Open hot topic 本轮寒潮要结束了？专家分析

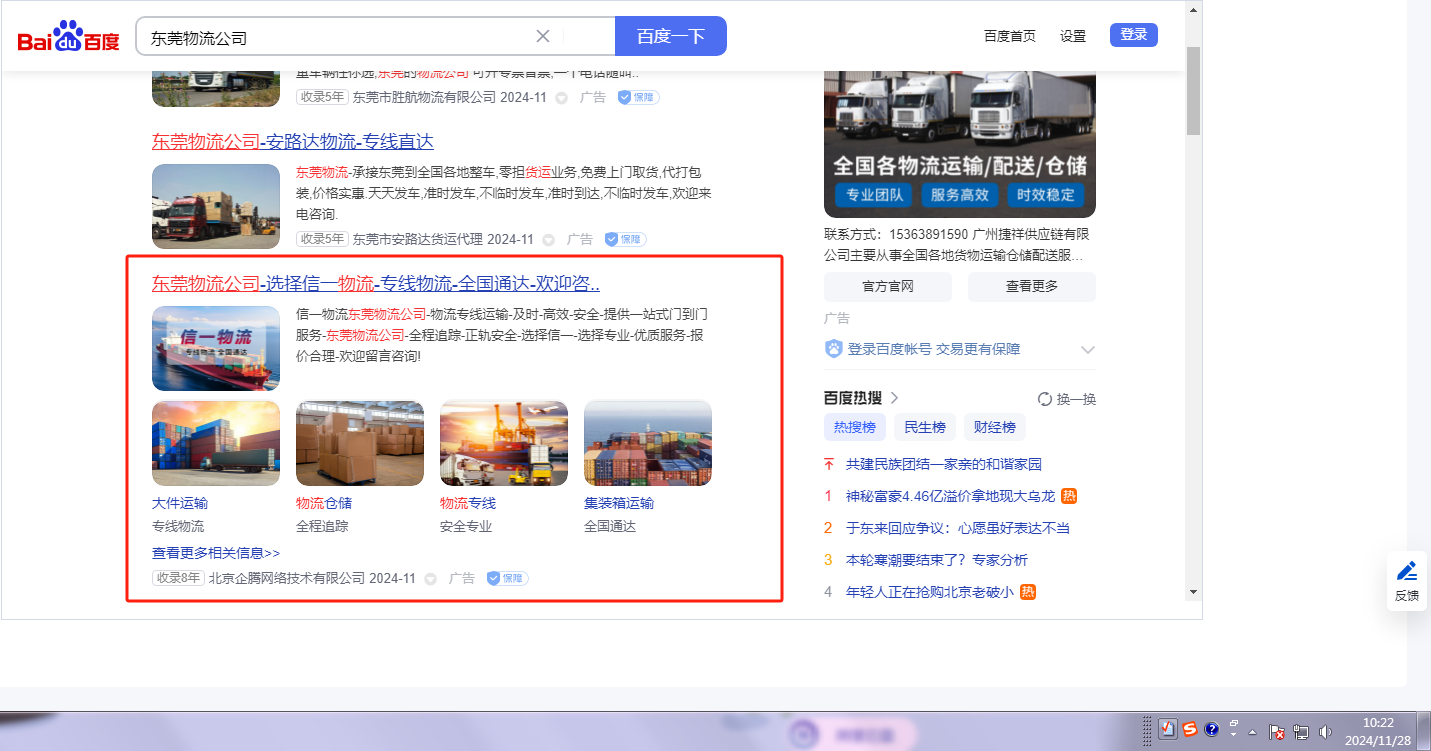(937, 560)
